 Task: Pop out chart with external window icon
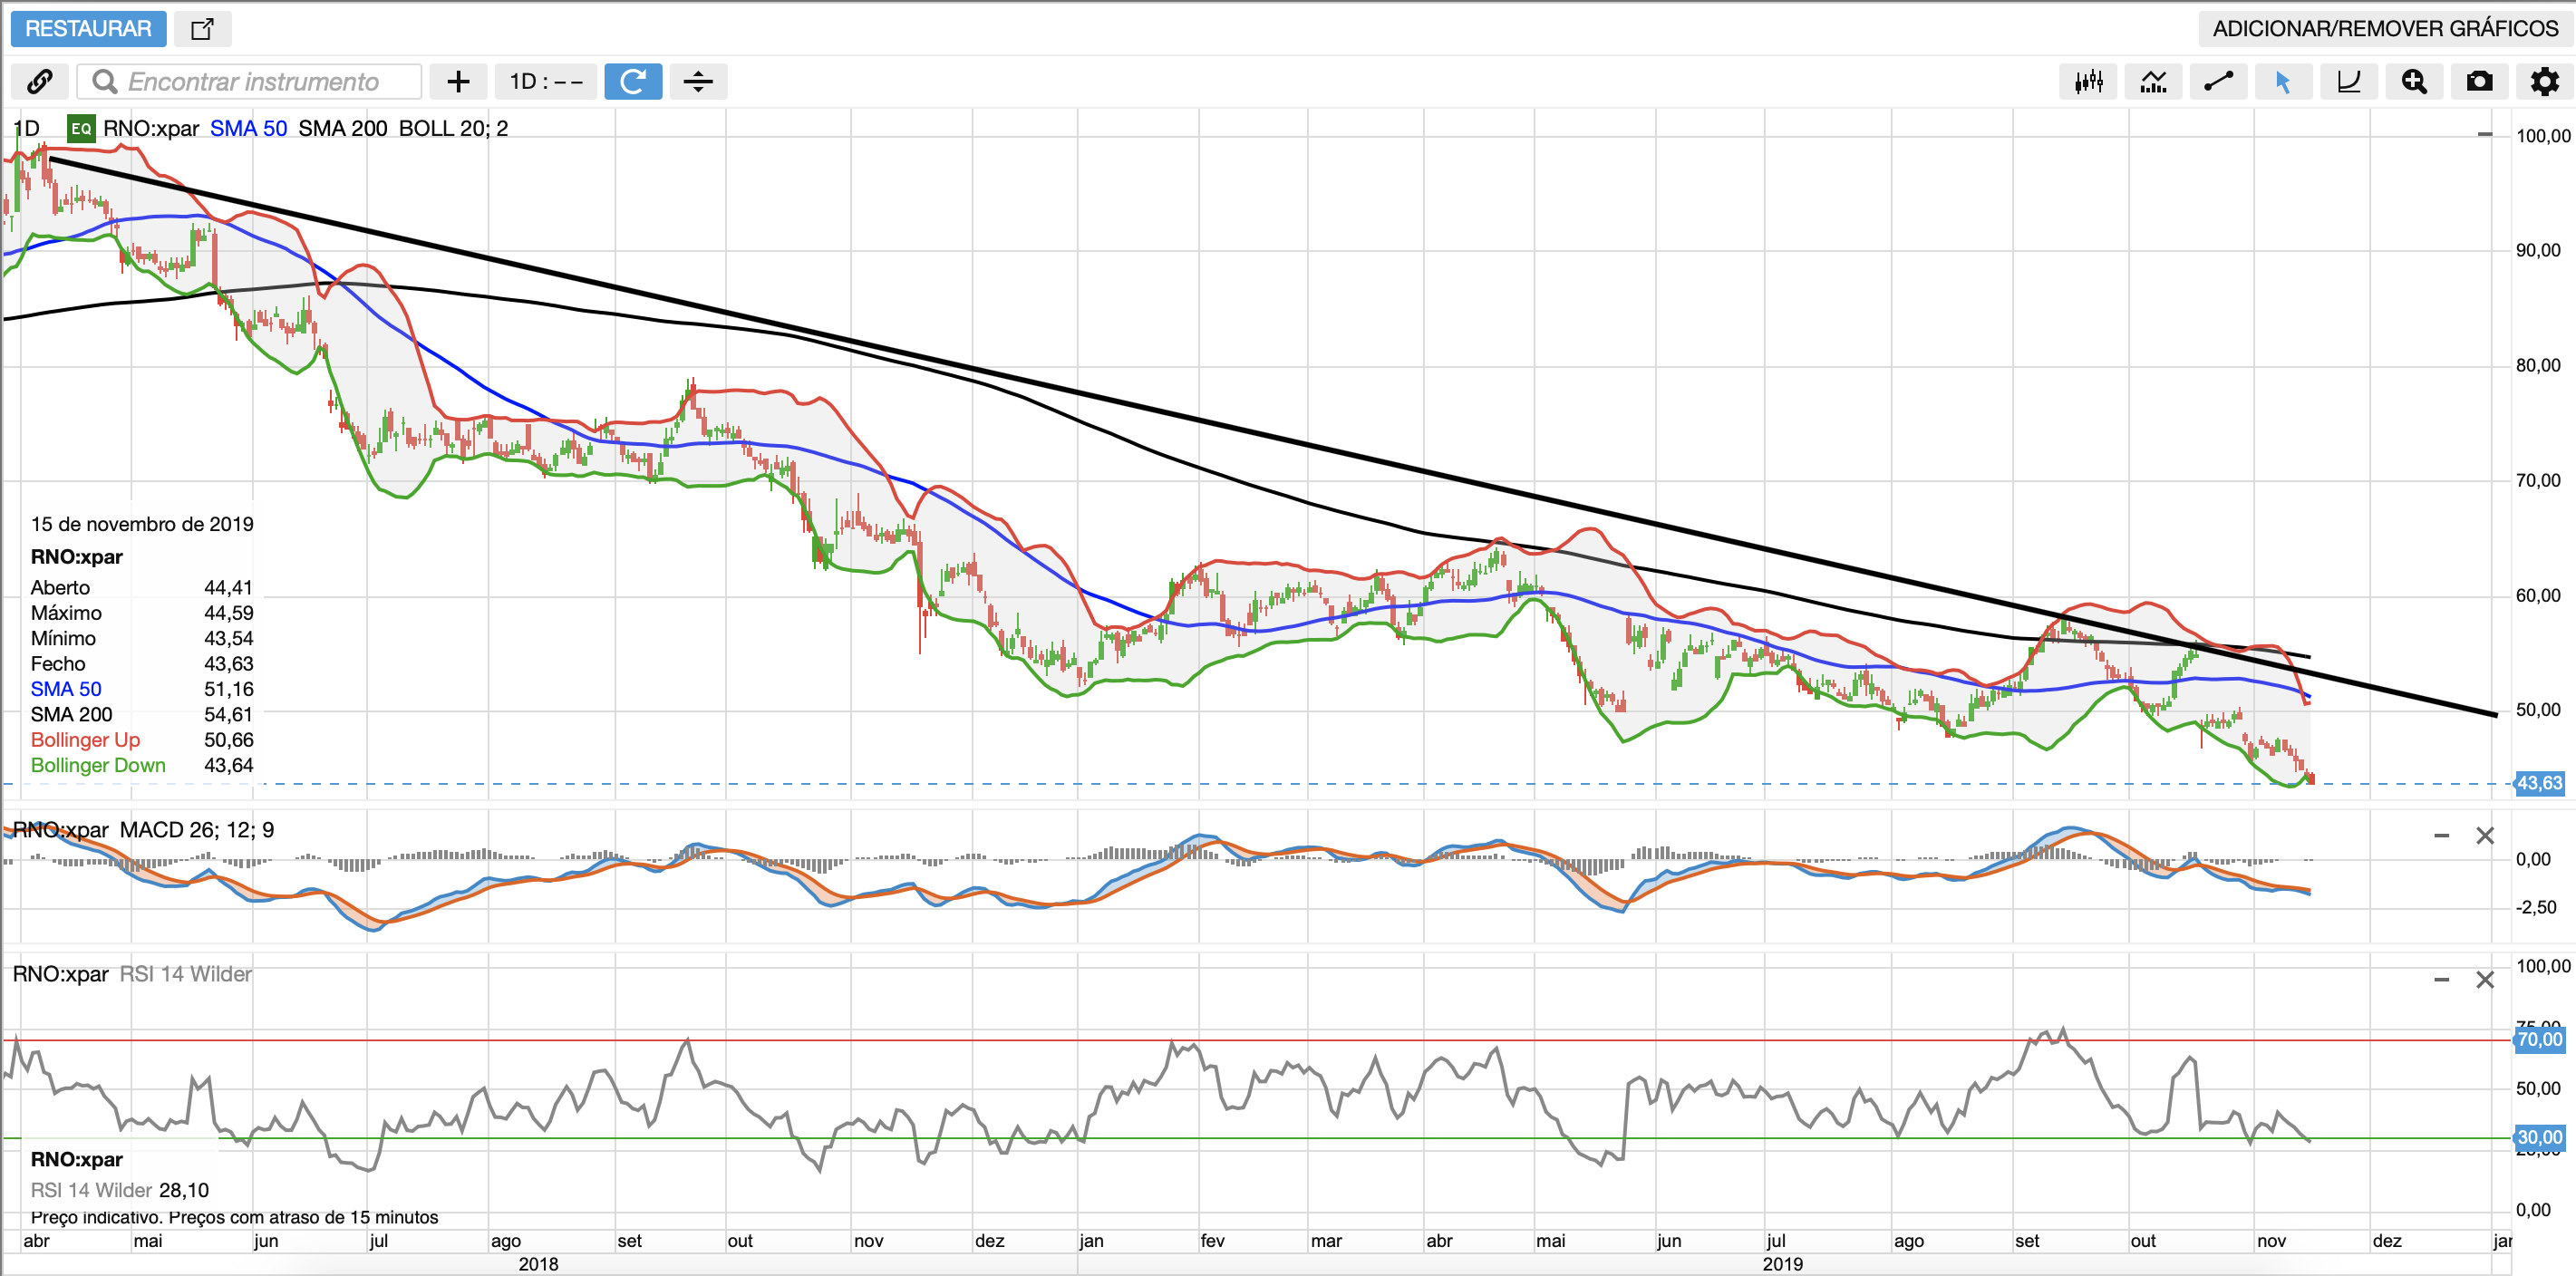click(x=202, y=28)
